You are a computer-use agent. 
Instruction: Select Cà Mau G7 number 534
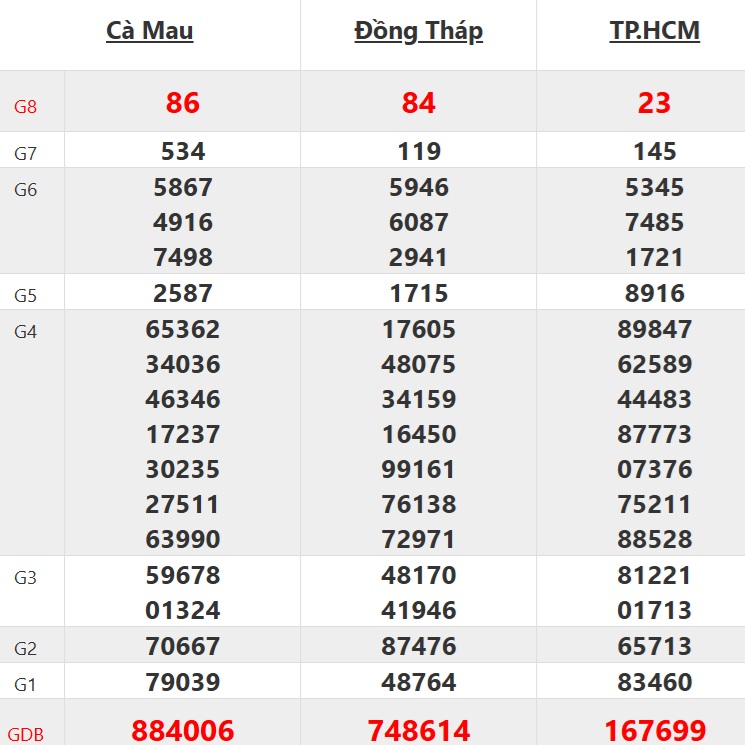pos(183,152)
